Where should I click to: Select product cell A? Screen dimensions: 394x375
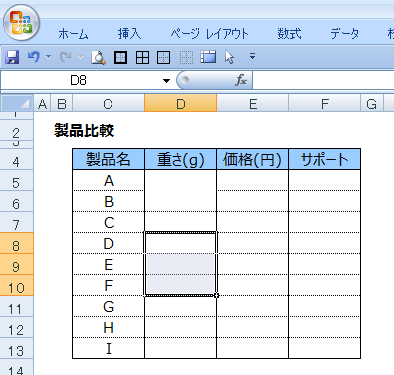[108, 180]
